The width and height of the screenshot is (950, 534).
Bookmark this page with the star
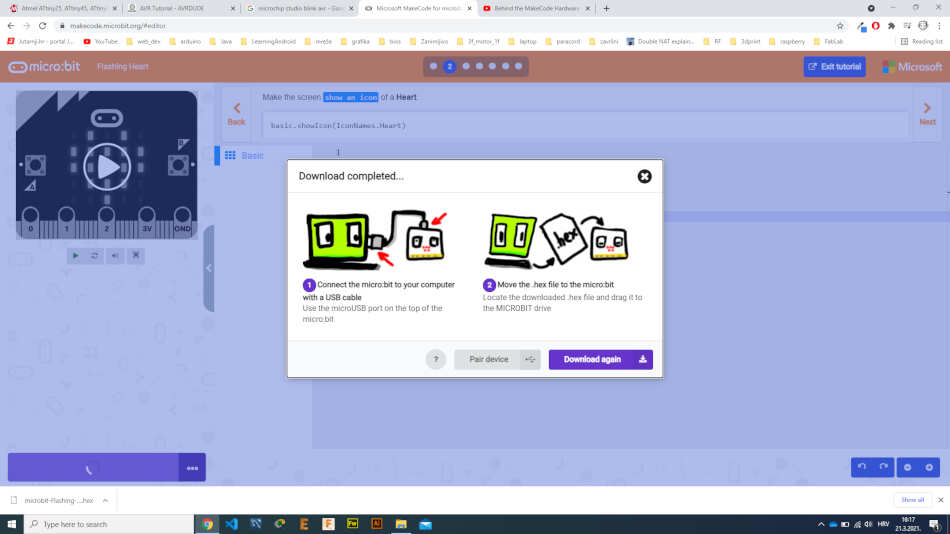840,25
